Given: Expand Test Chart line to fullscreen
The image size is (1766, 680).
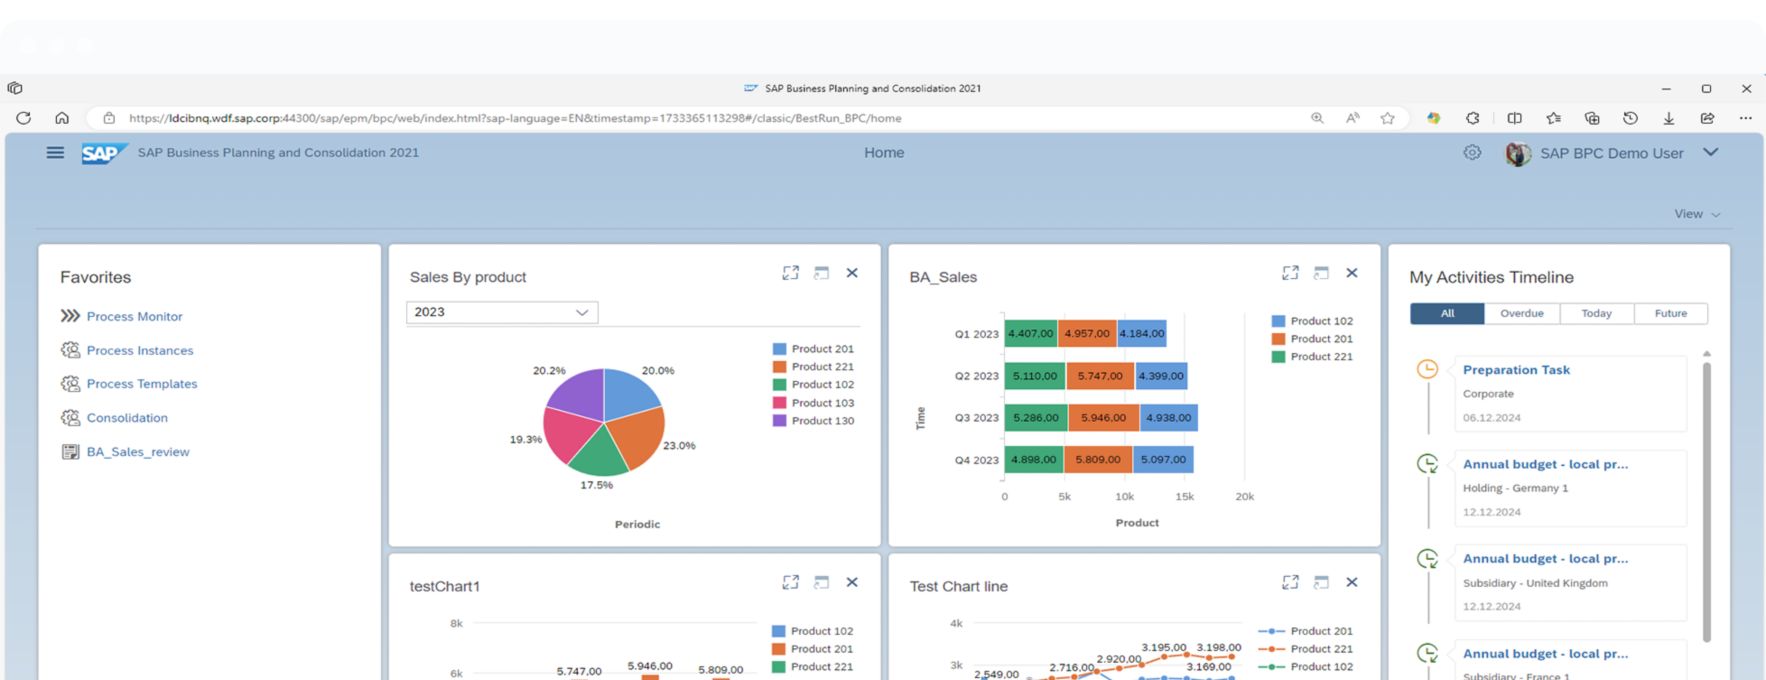Looking at the screenshot, I should pyautogui.click(x=1290, y=582).
